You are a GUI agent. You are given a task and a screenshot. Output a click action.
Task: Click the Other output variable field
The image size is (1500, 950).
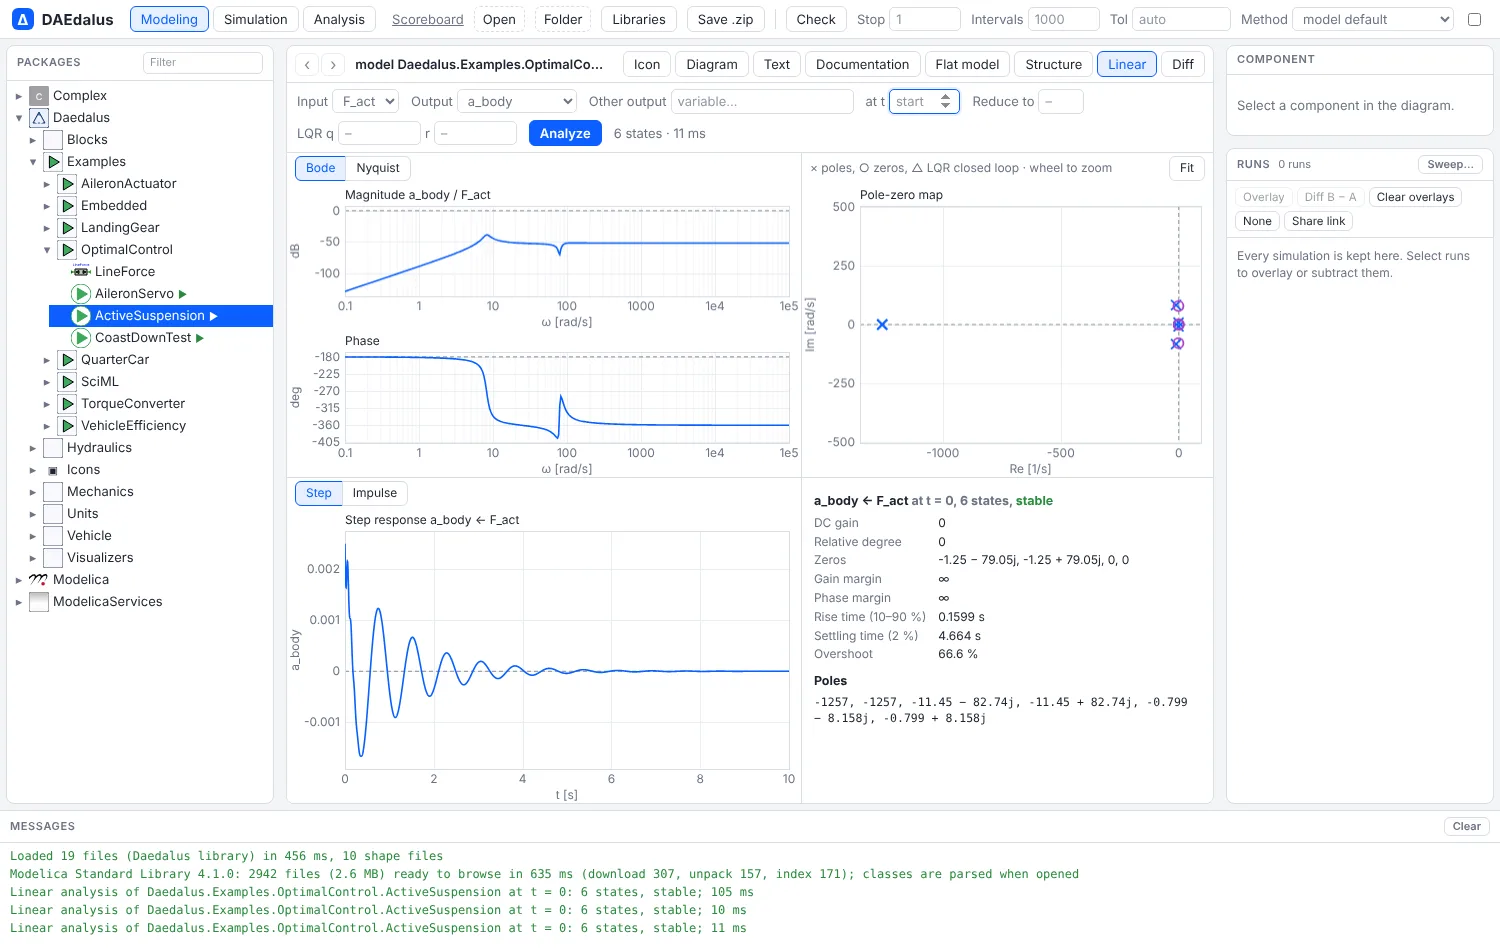click(x=762, y=101)
